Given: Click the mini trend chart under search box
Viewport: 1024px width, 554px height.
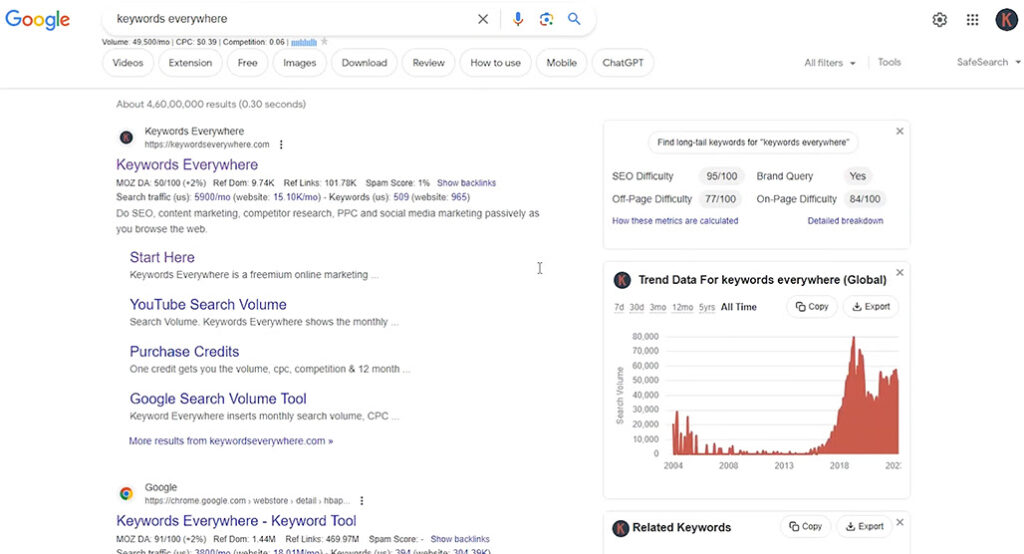Looking at the screenshot, I should point(304,42).
